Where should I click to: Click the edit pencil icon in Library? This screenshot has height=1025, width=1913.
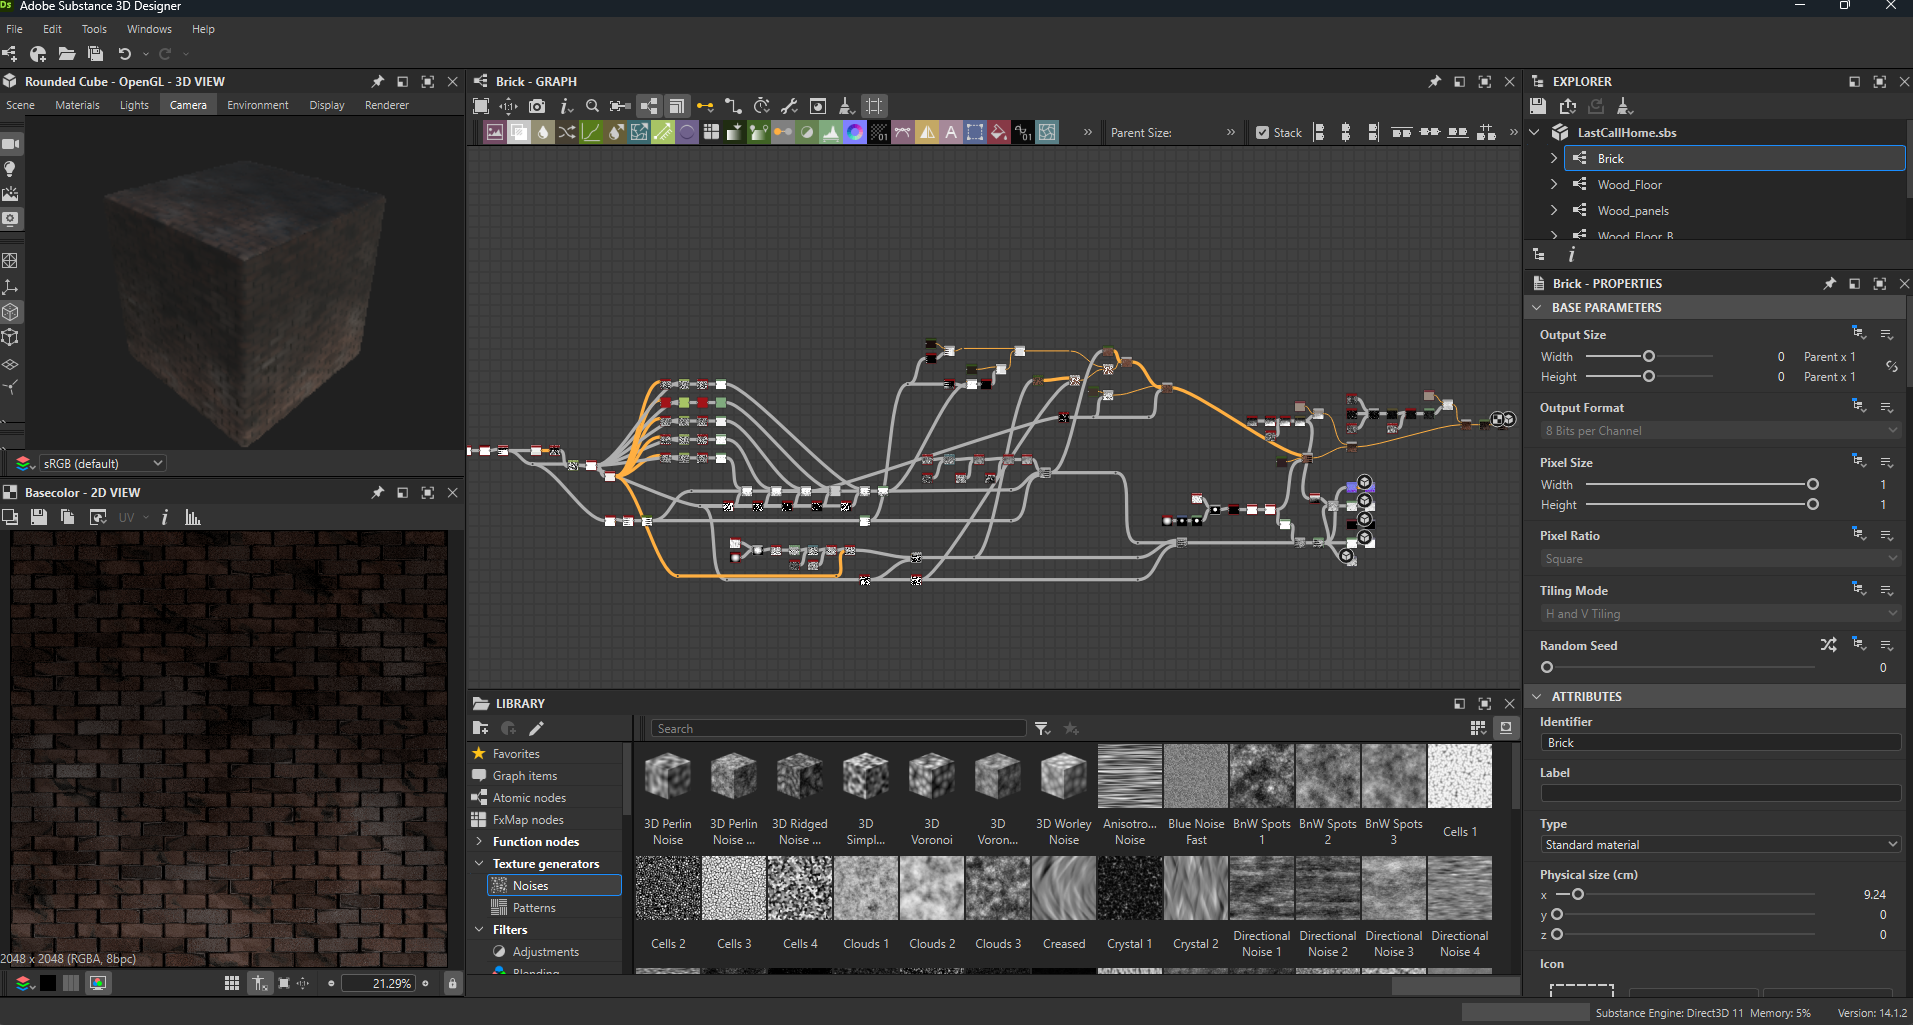[536, 728]
